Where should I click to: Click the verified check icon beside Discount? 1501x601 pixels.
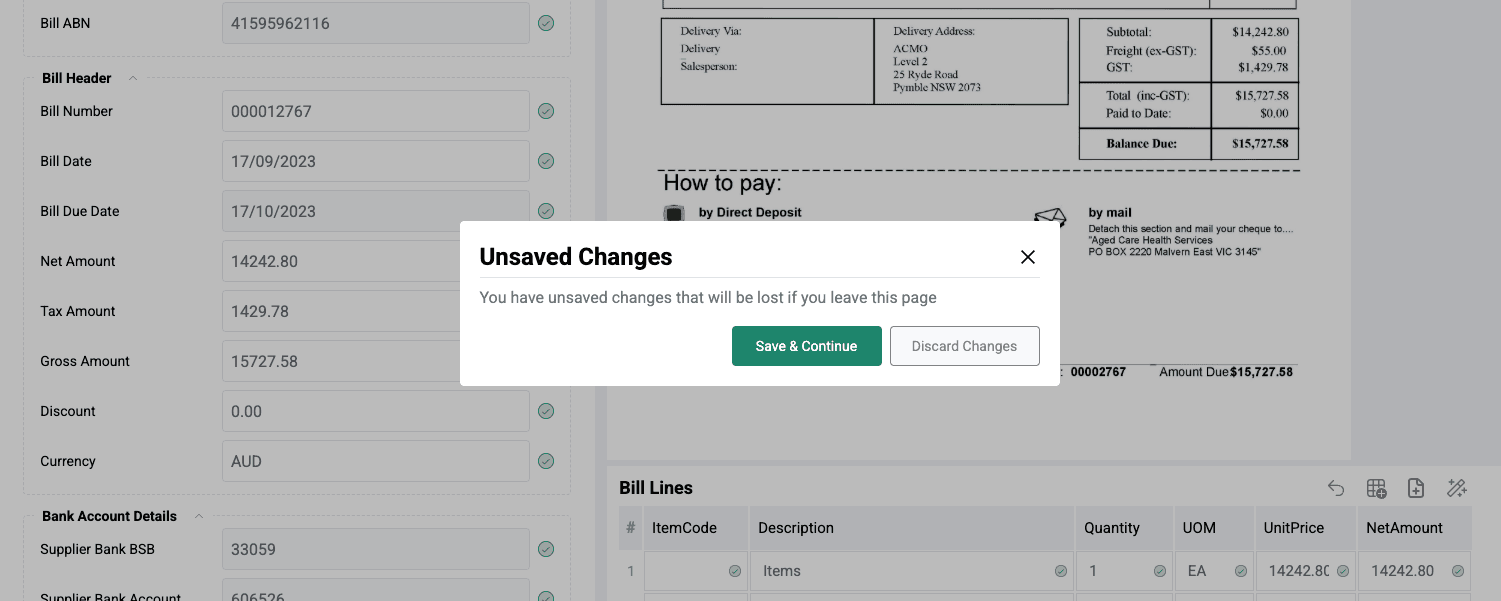pyautogui.click(x=546, y=411)
